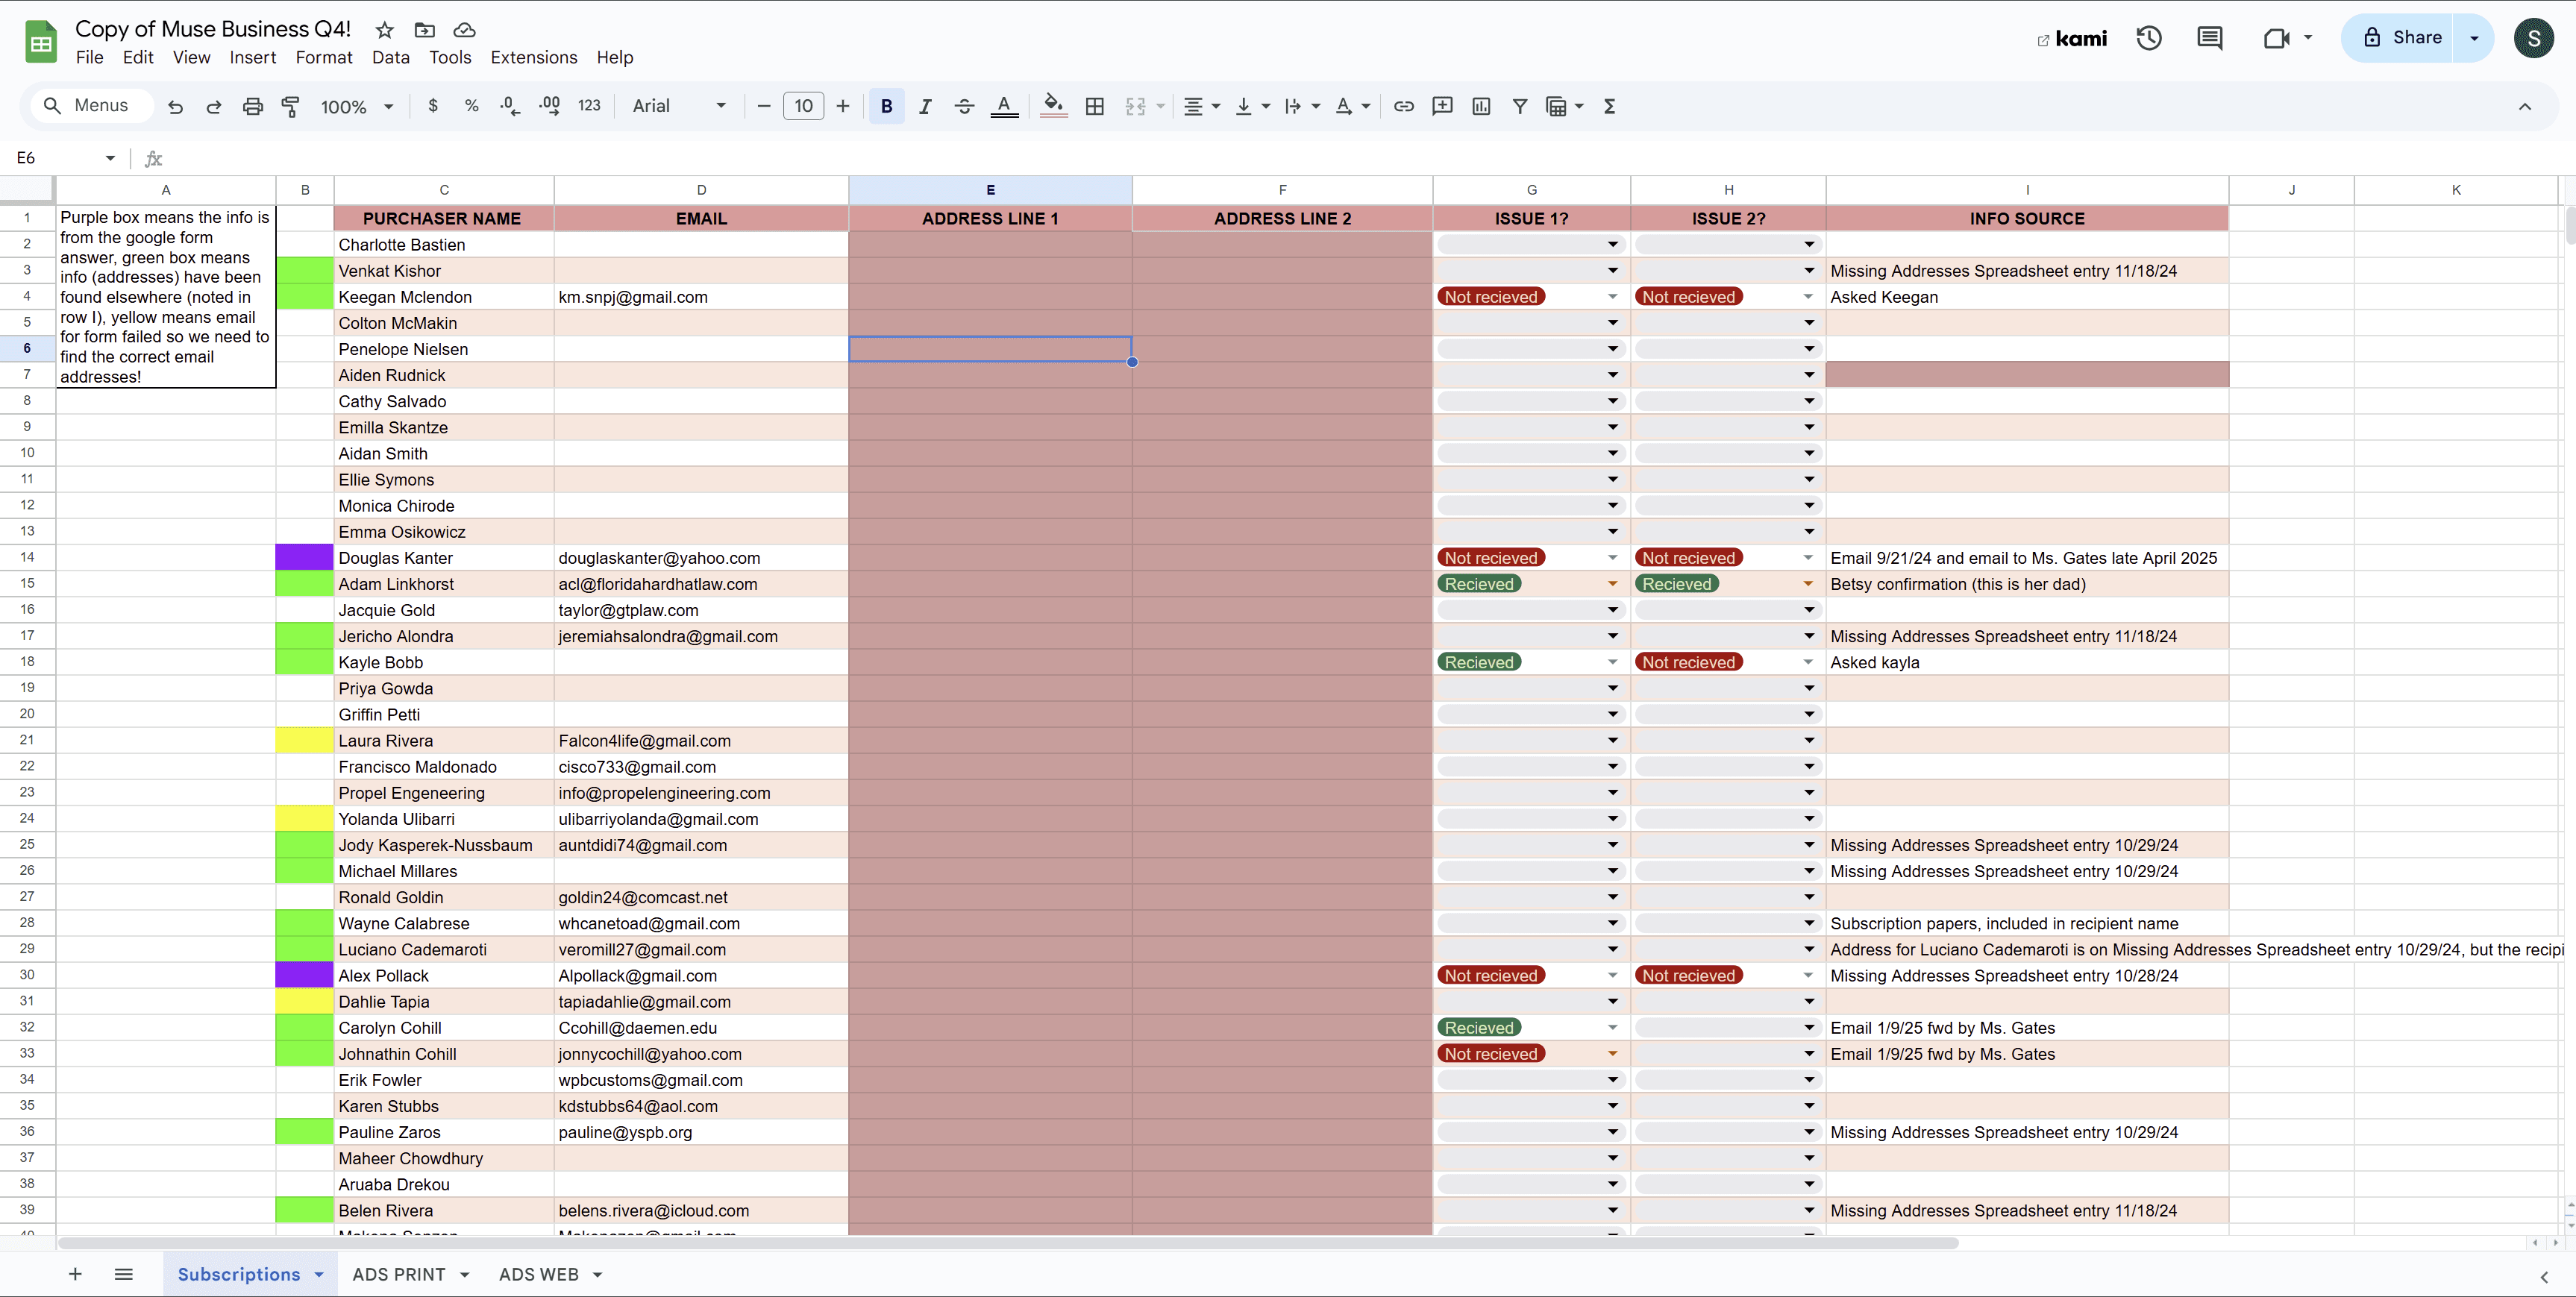Click increase font size plus button
Image resolution: width=2576 pixels, height=1297 pixels.
(843, 106)
